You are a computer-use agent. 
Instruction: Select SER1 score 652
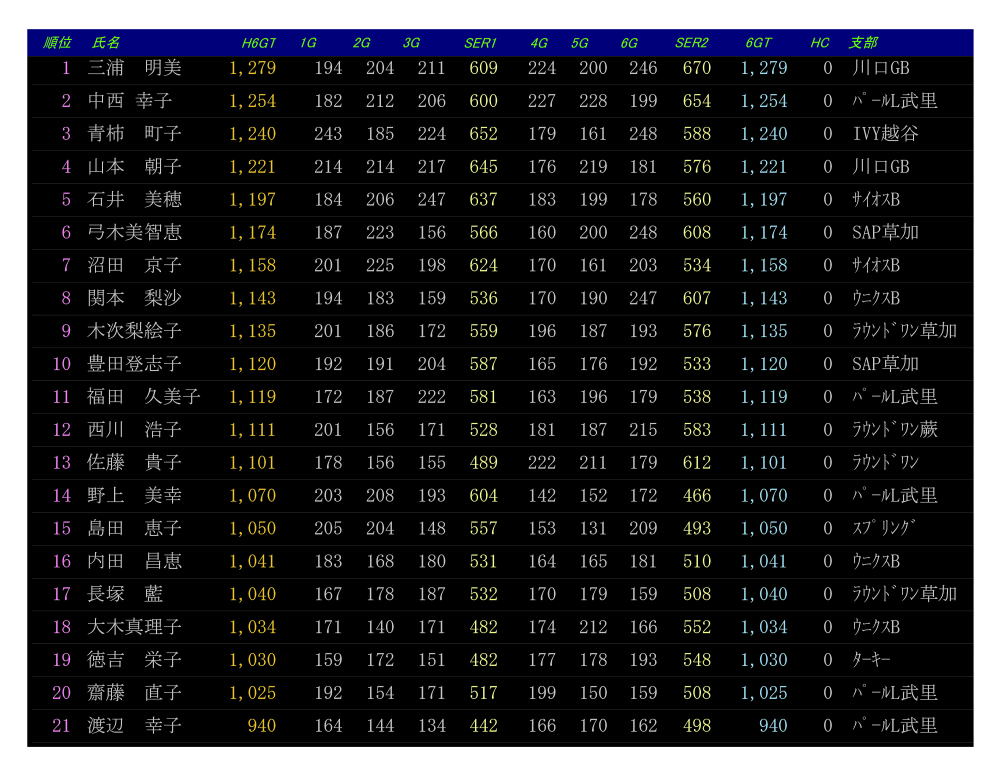(483, 134)
